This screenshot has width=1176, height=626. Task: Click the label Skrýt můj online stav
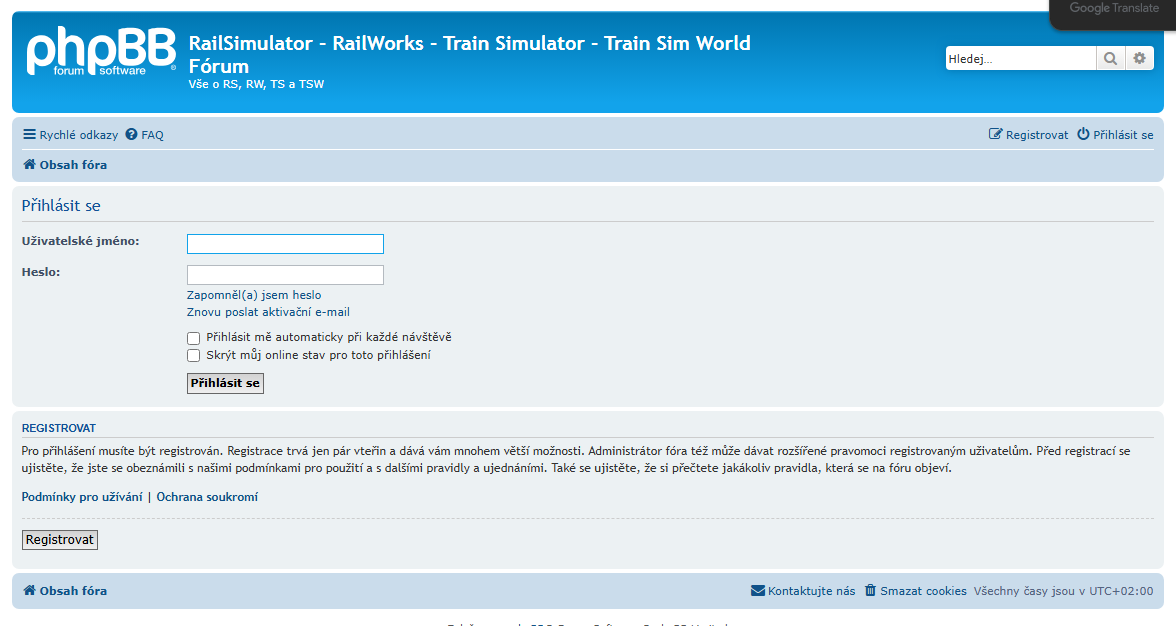point(319,355)
